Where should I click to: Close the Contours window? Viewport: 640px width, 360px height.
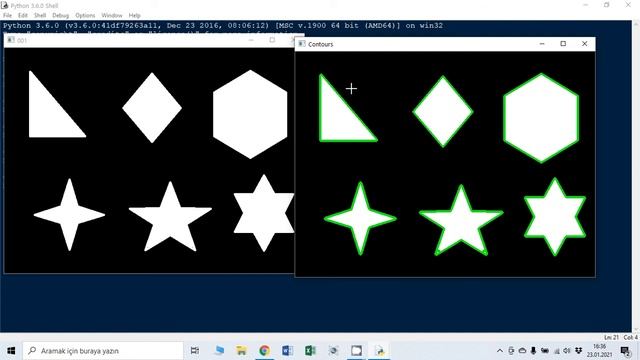tap(584, 44)
